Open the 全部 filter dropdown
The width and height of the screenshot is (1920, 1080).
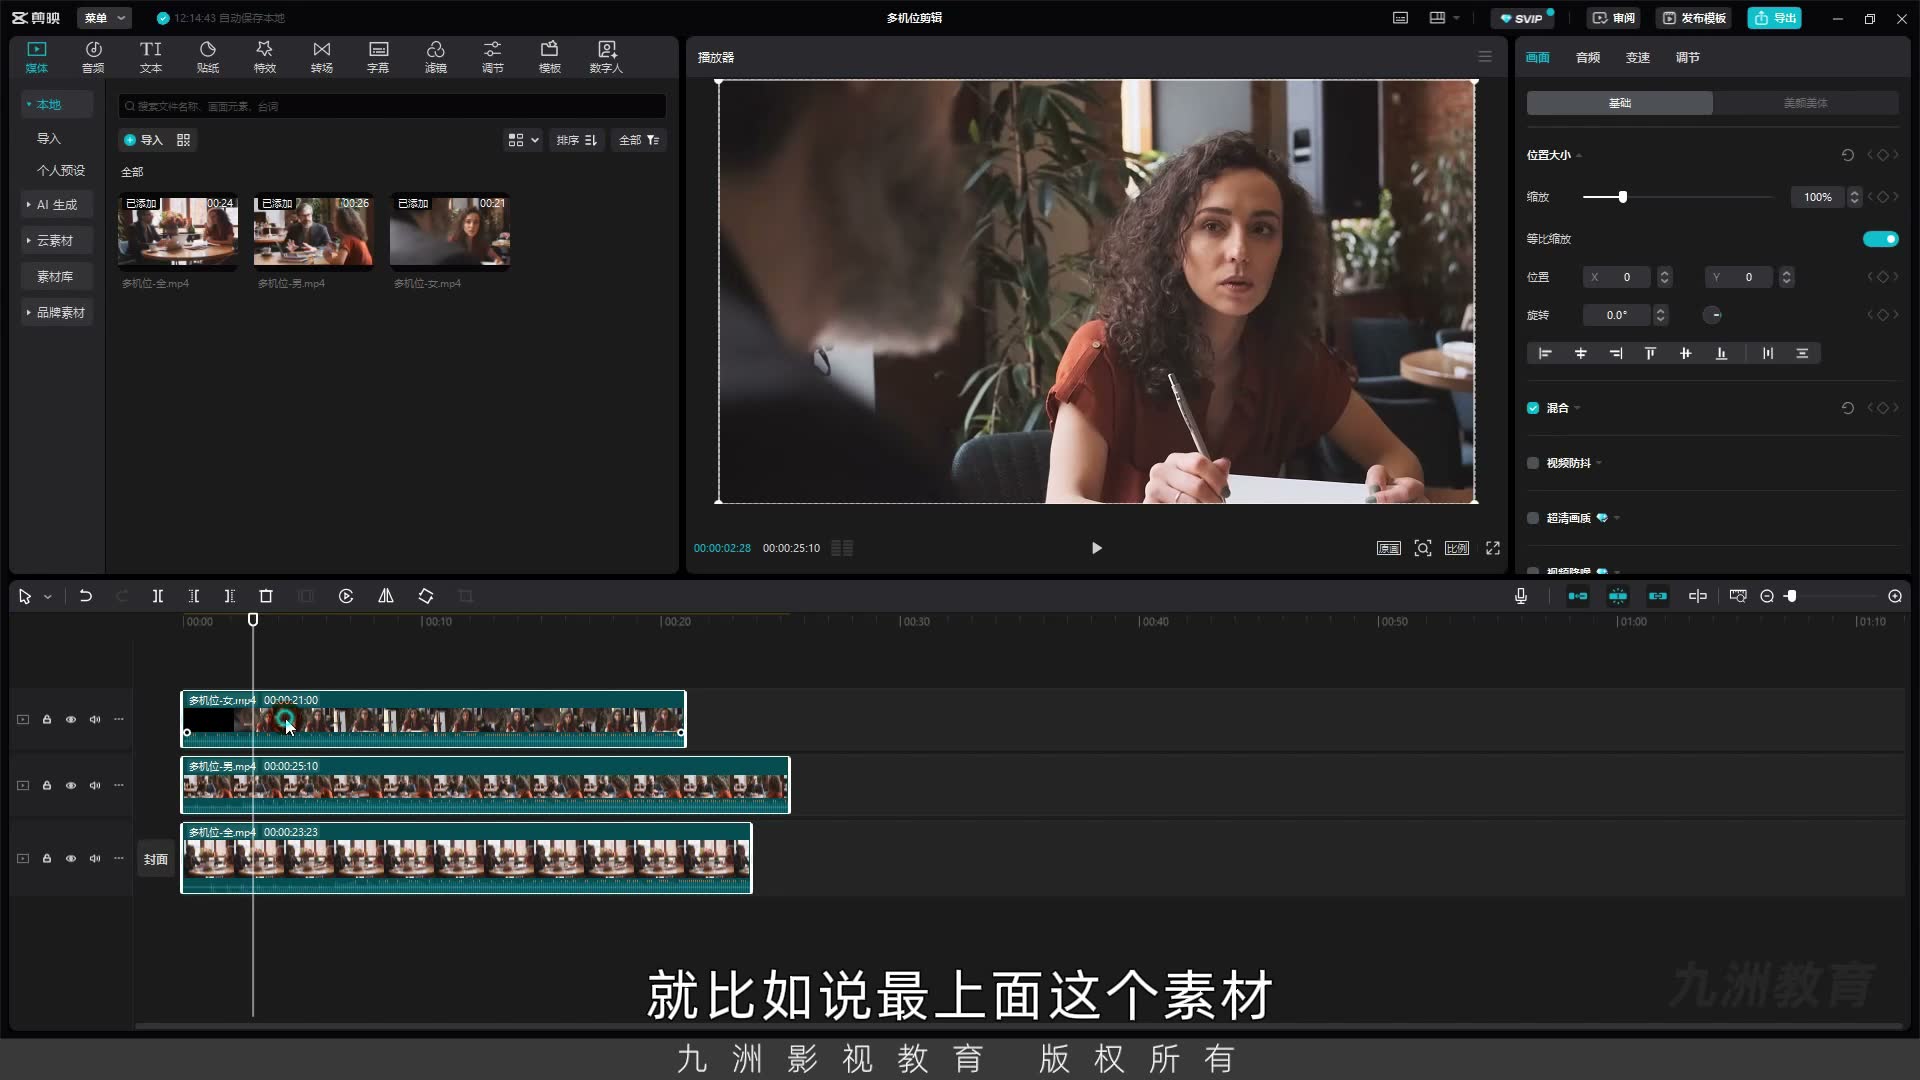[x=639, y=140]
